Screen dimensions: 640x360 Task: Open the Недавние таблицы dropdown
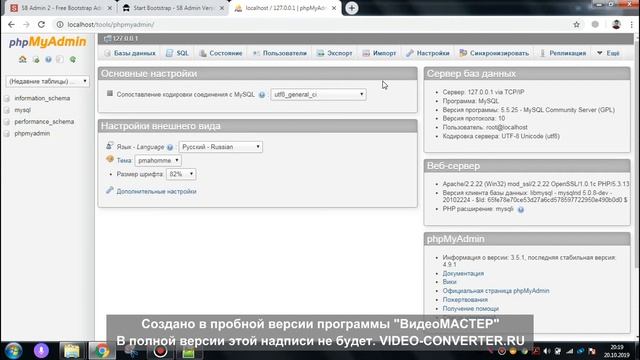pyautogui.click(x=47, y=81)
